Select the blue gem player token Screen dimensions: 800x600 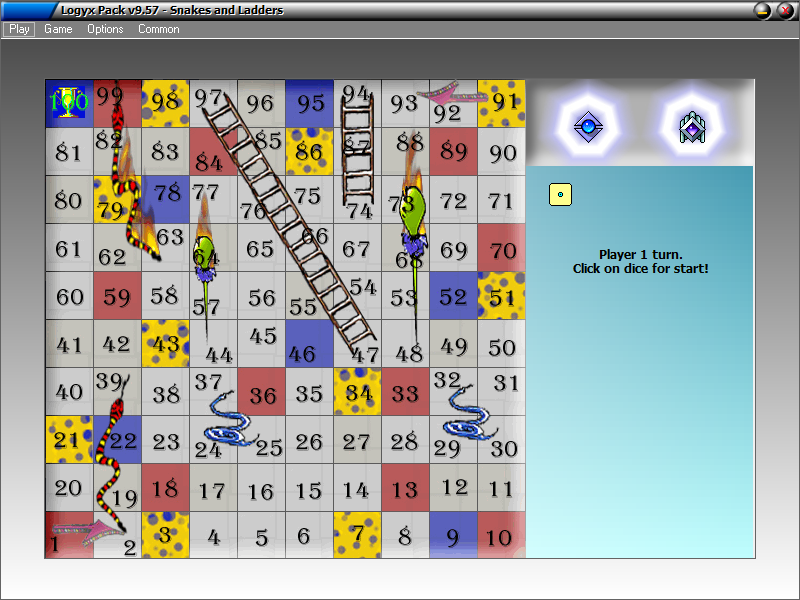point(588,126)
